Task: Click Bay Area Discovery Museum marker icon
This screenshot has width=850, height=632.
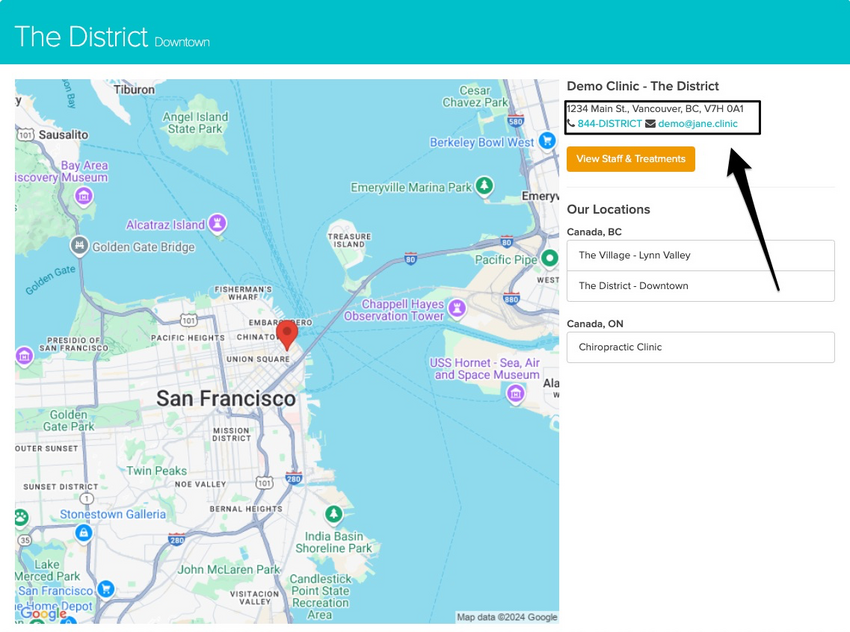Action: point(83,196)
